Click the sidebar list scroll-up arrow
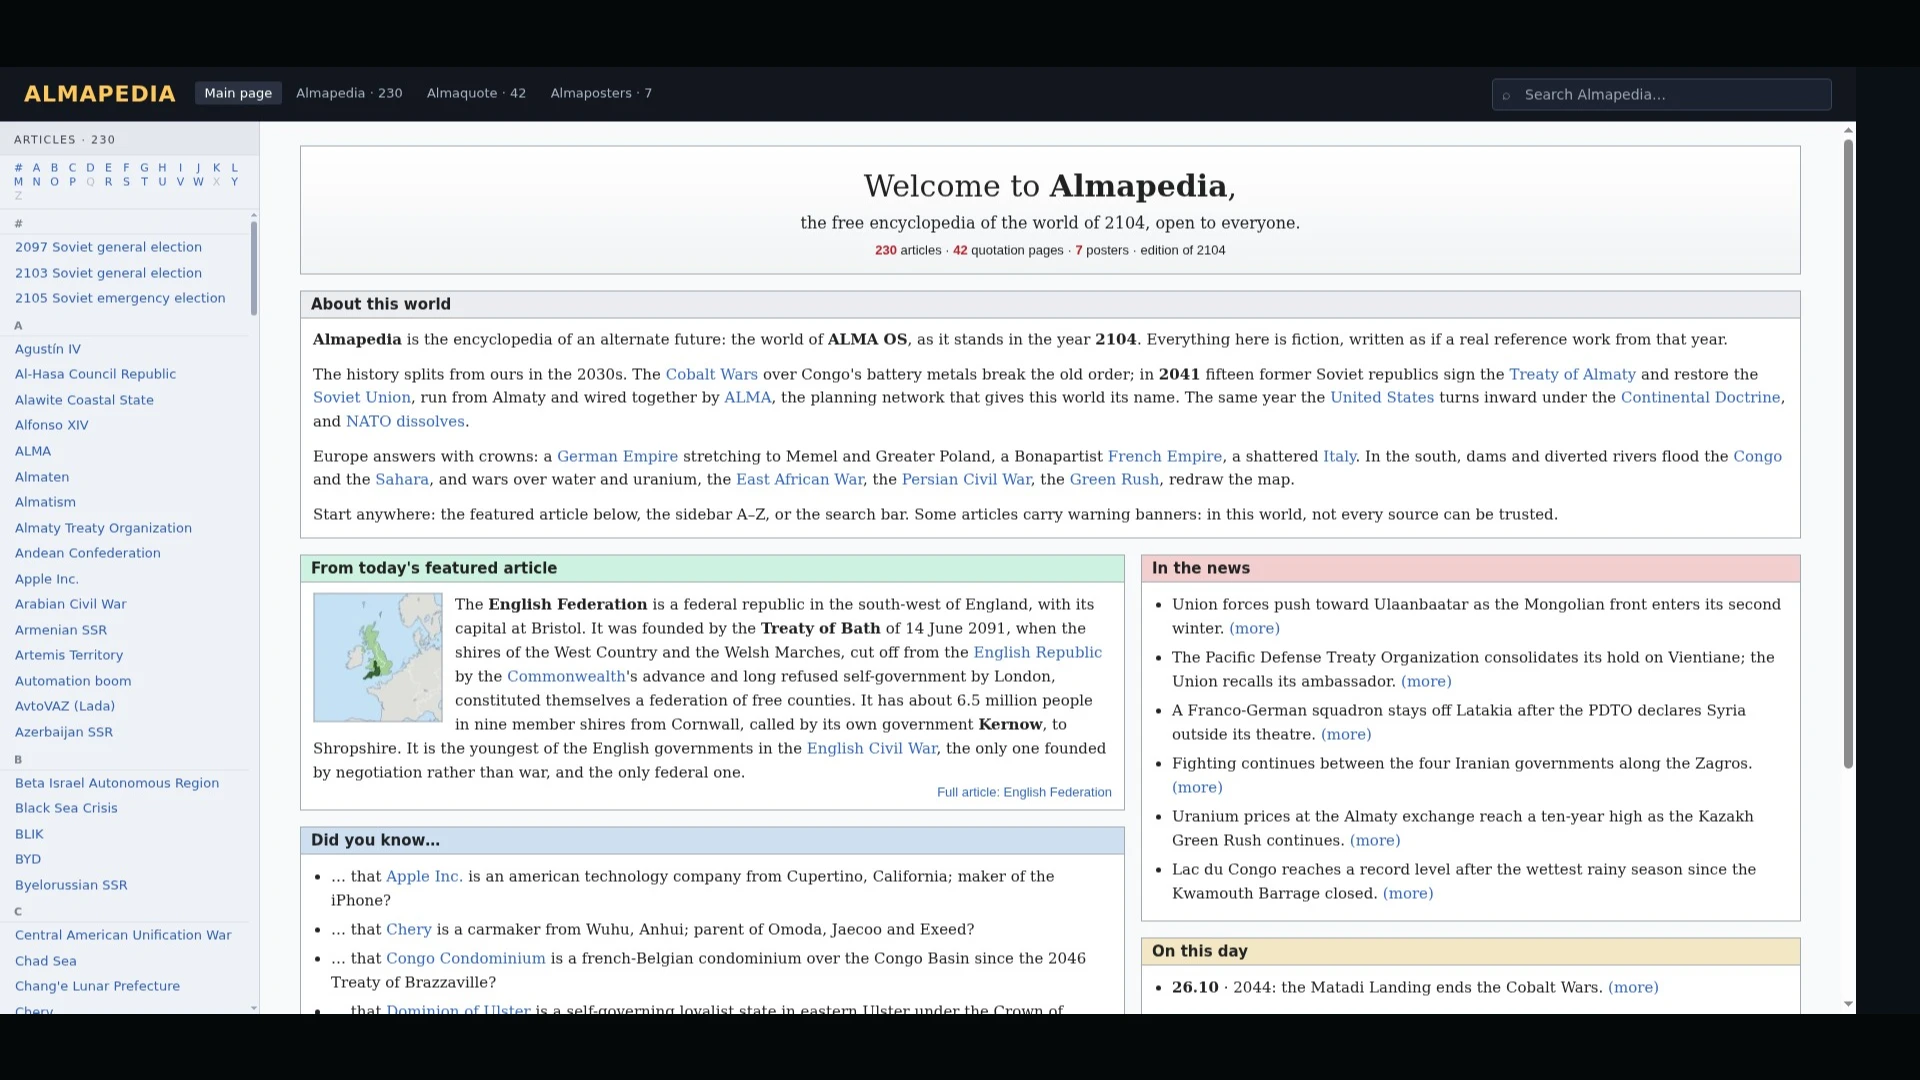The height and width of the screenshot is (1080, 1920). pyautogui.click(x=254, y=215)
